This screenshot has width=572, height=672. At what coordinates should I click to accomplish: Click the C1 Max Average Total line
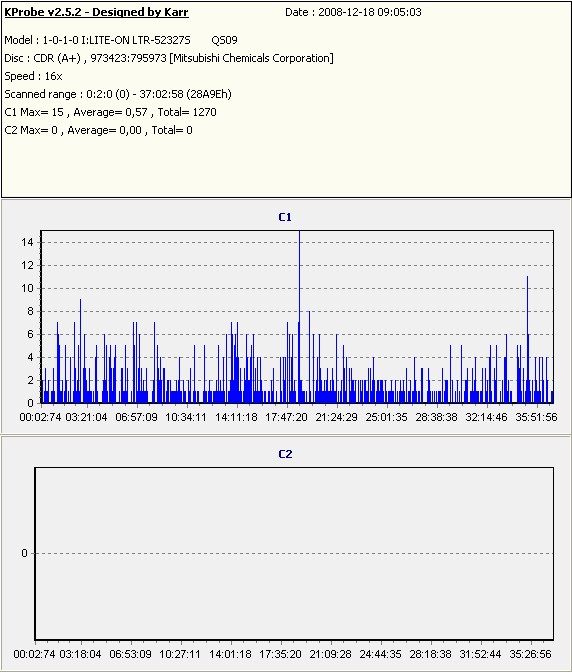111,112
